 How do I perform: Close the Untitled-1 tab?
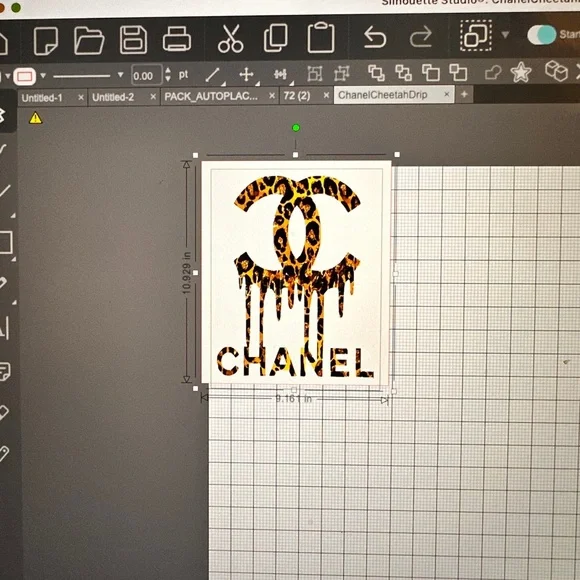click(x=81, y=98)
